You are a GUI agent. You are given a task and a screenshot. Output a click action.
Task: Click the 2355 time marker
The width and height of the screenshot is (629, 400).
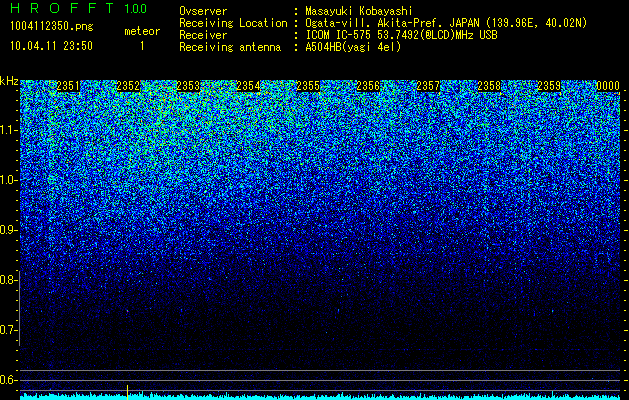click(x=308, y=86)
